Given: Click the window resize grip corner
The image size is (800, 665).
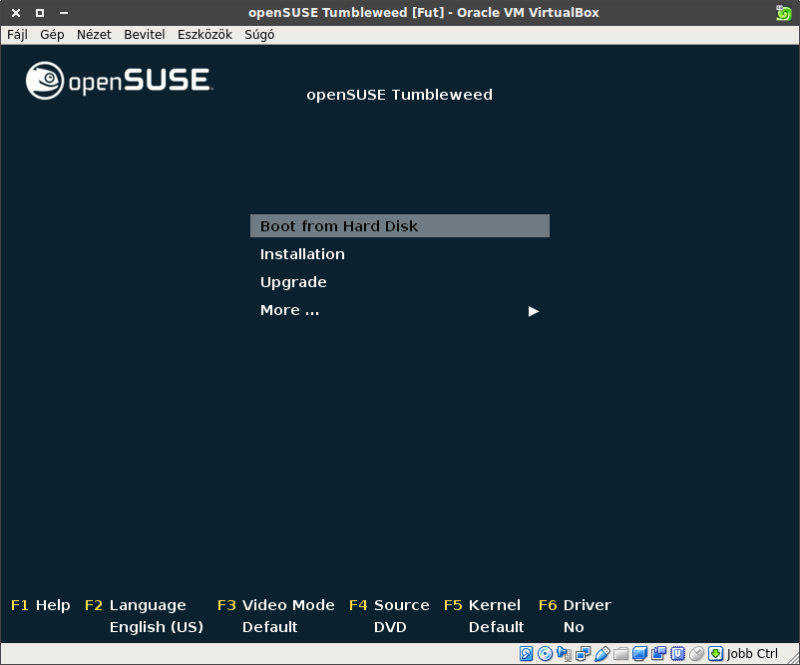Looking at the screenshot, I should coord(793,658).
